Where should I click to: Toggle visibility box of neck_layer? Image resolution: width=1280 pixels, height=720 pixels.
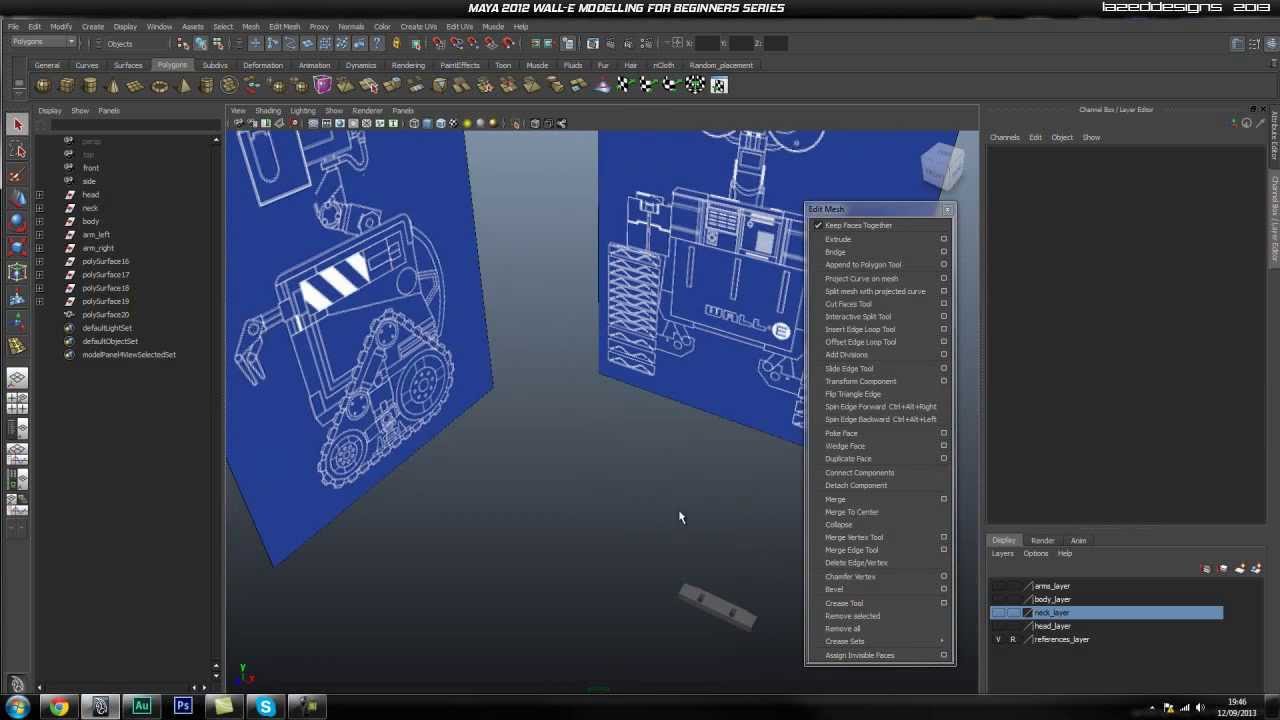coord(998,612)
